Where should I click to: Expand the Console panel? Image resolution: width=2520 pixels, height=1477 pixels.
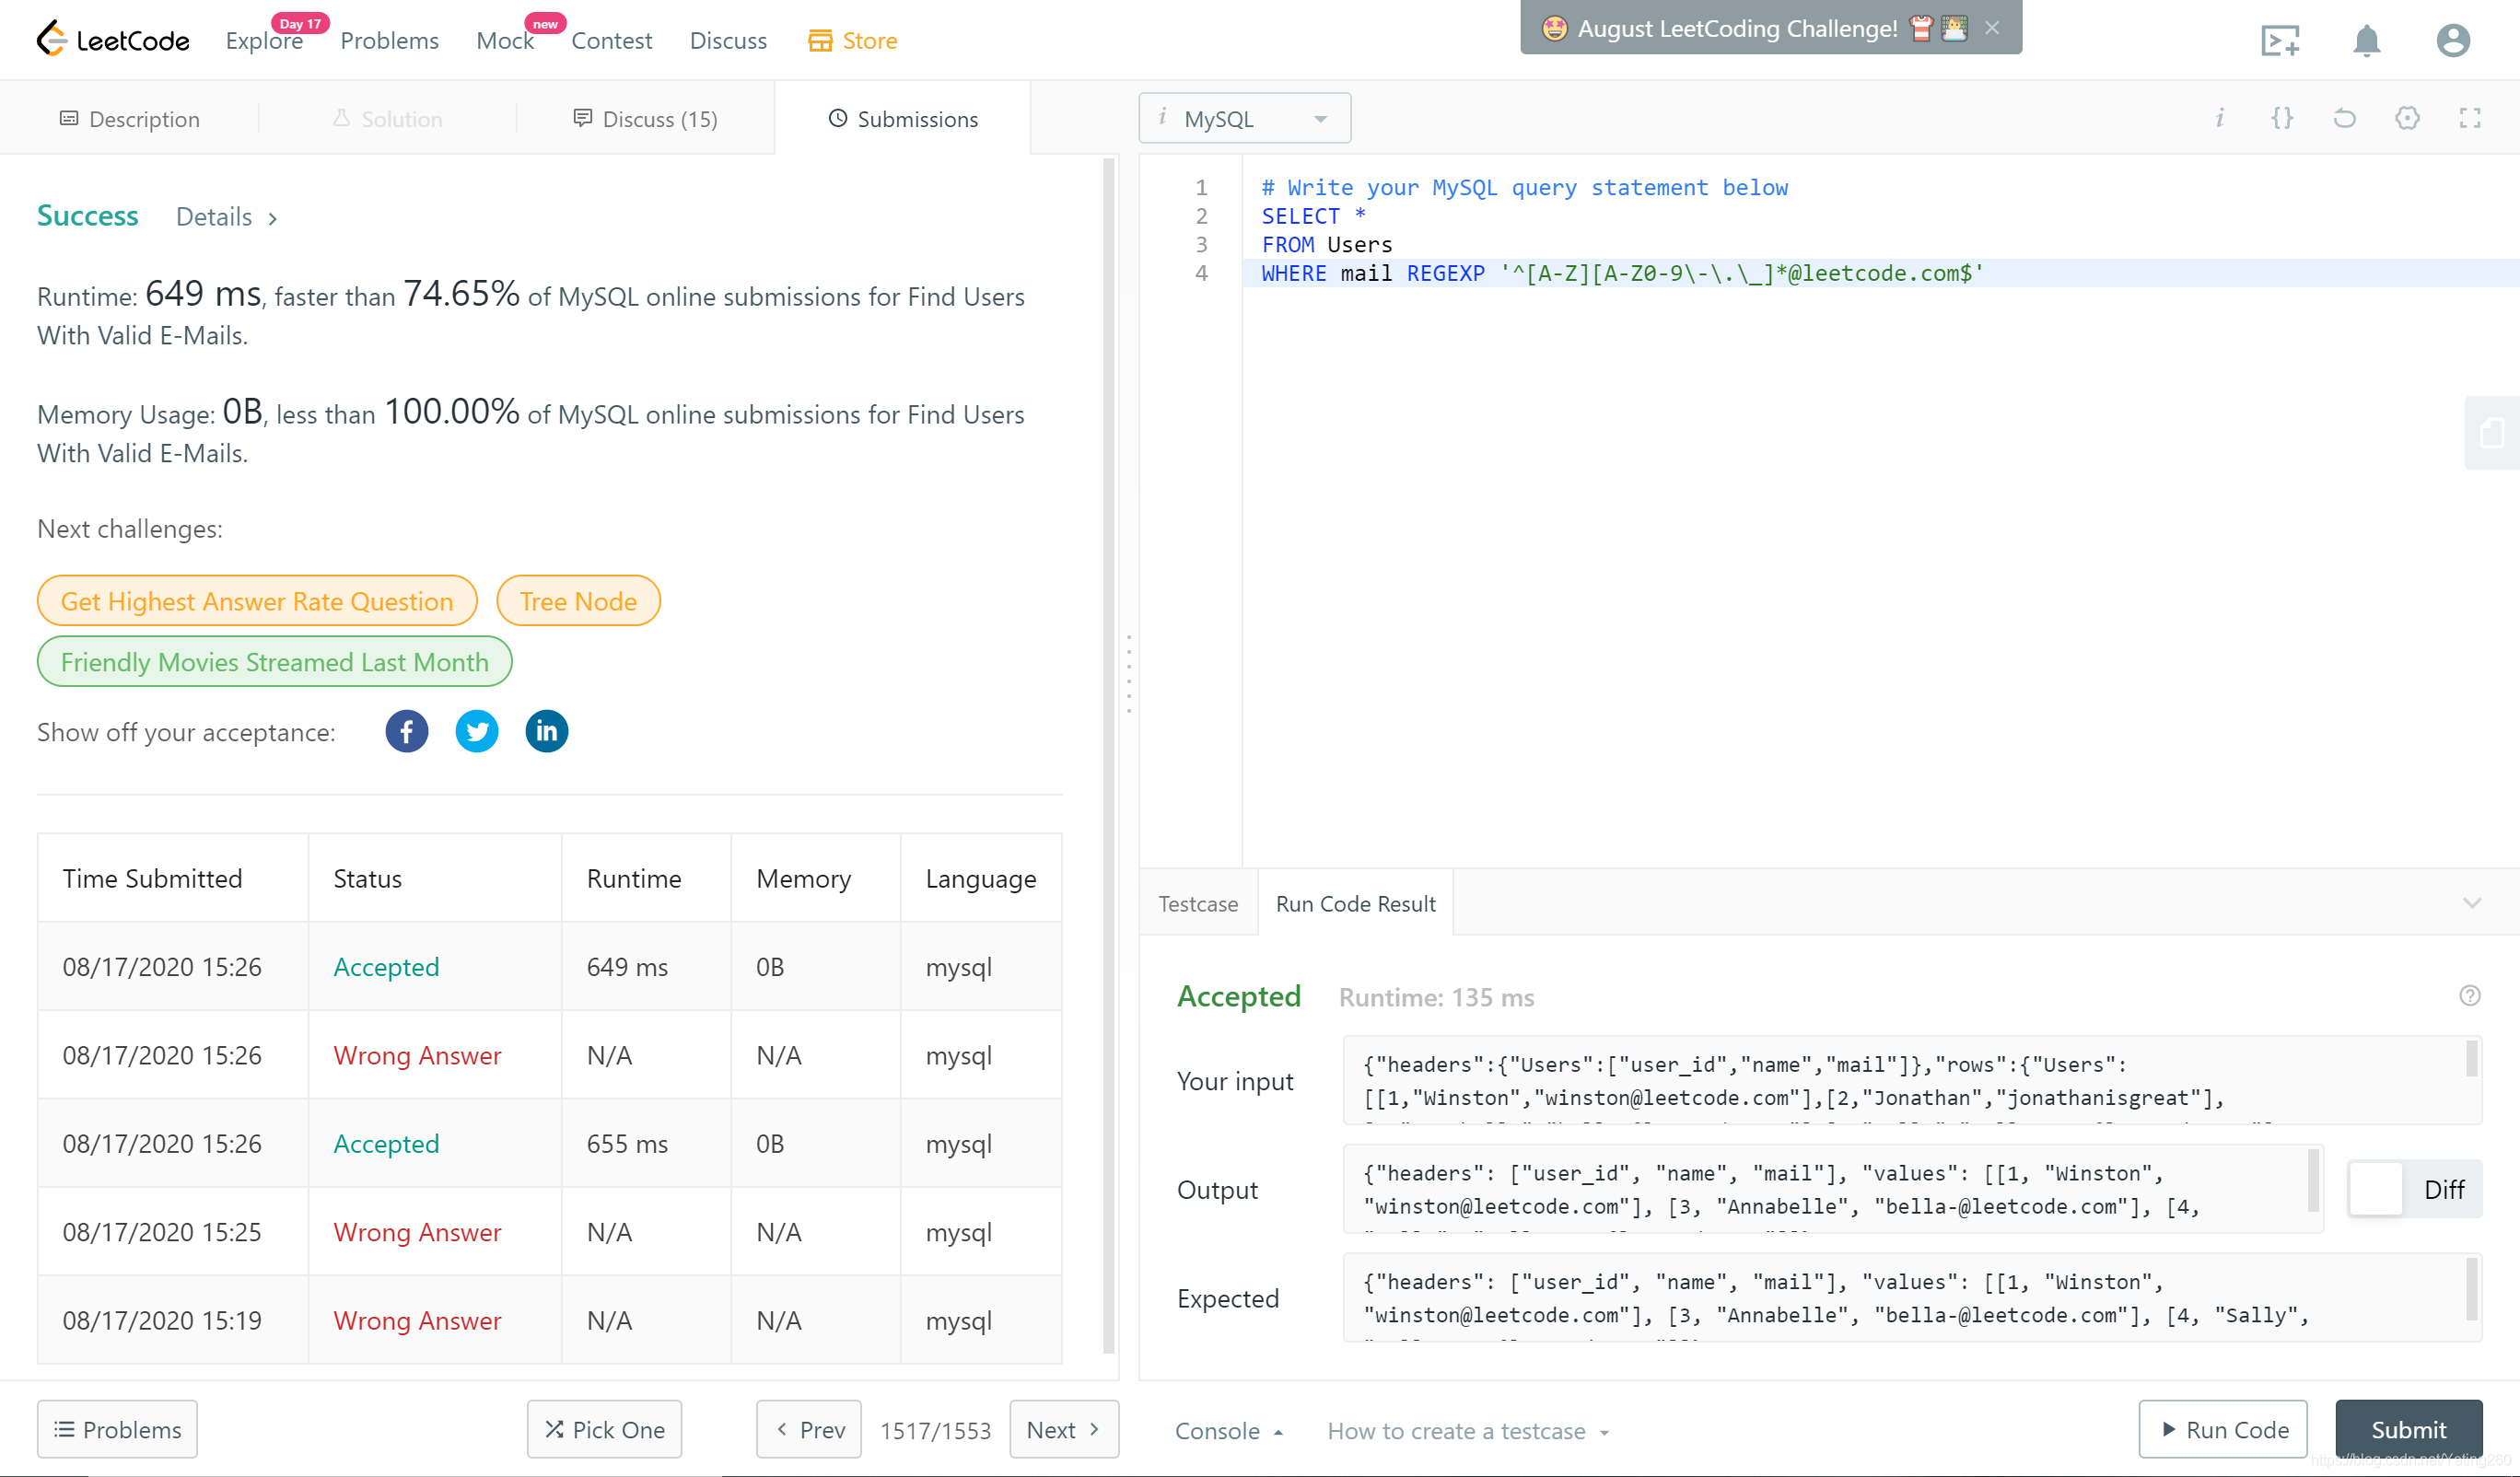pyautogui.click(x=1228, y=1431)
